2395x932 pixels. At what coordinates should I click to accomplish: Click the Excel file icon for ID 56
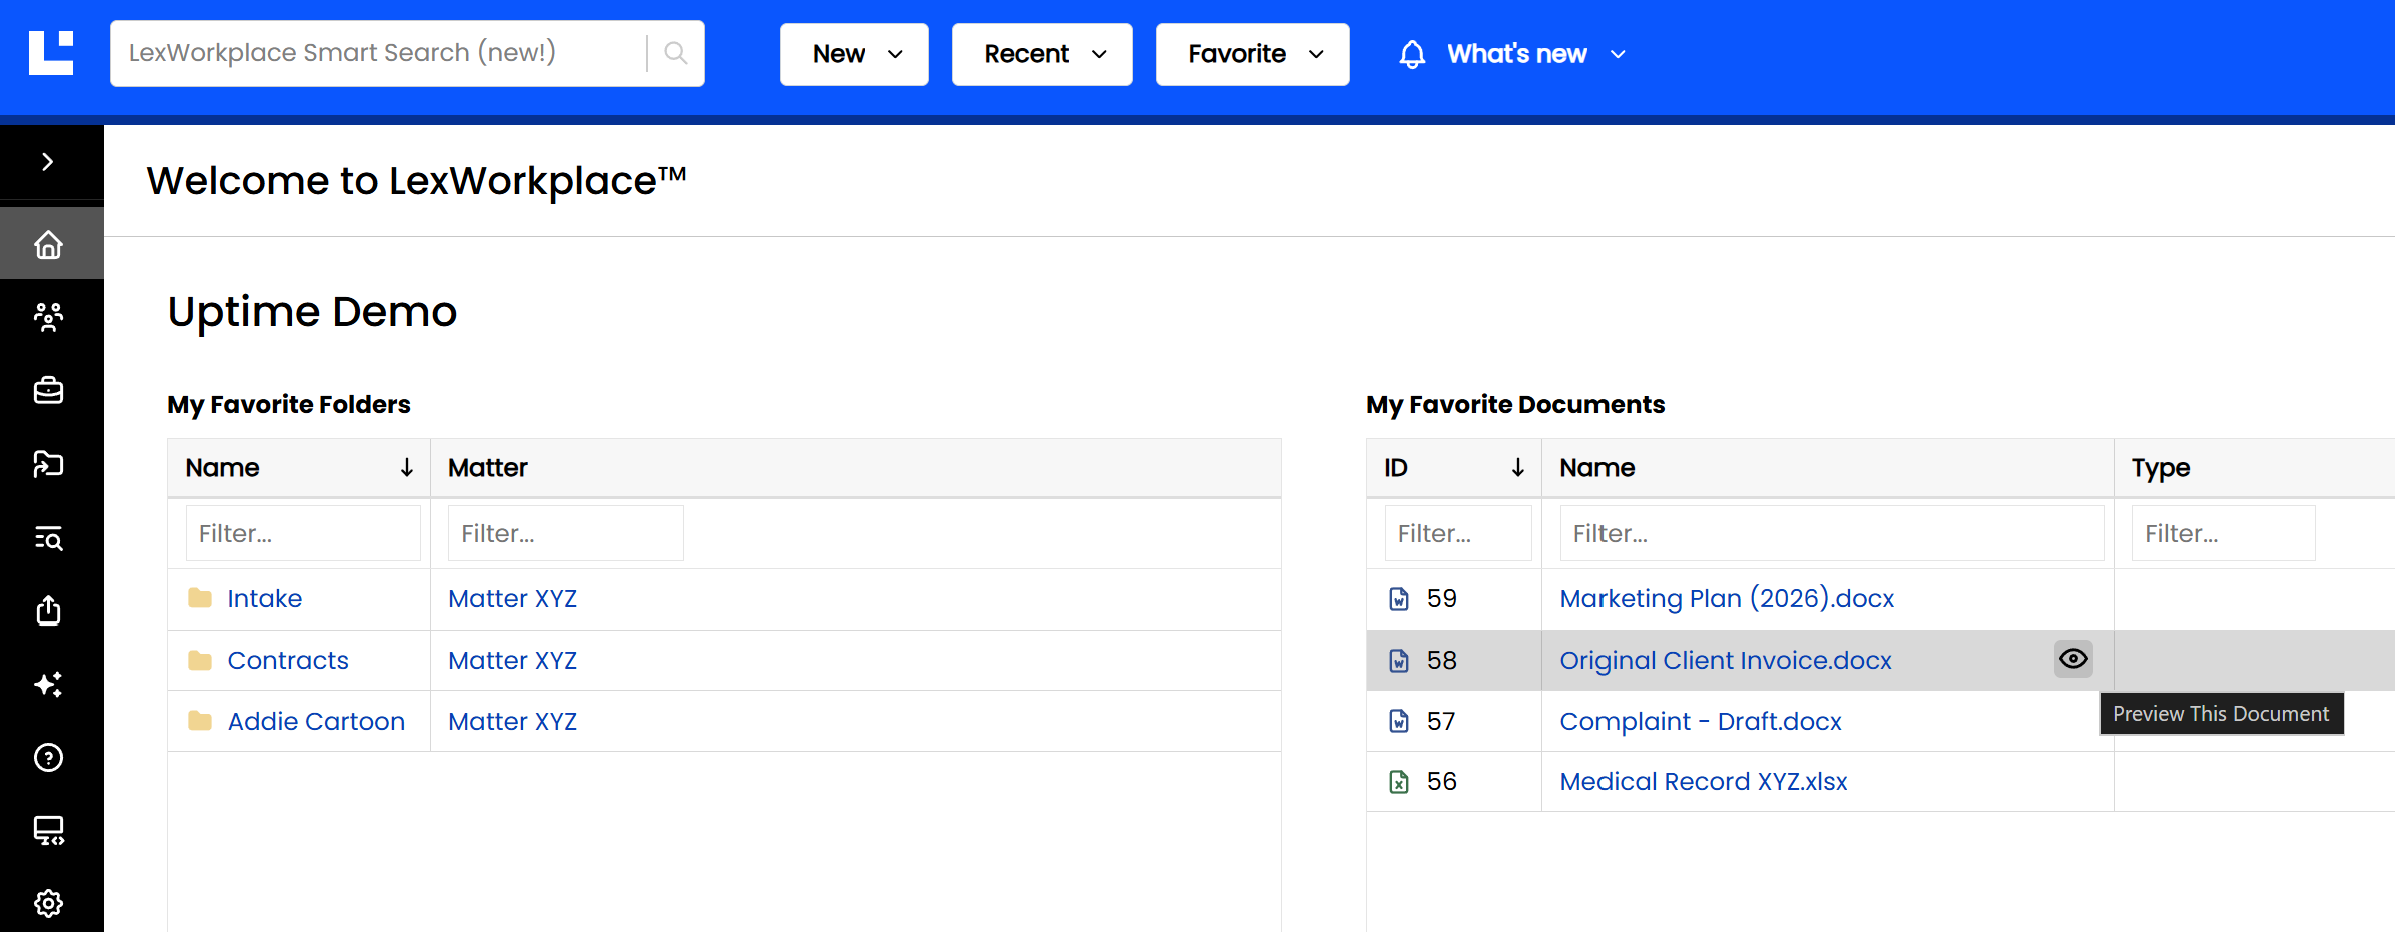pos(1399,782)
